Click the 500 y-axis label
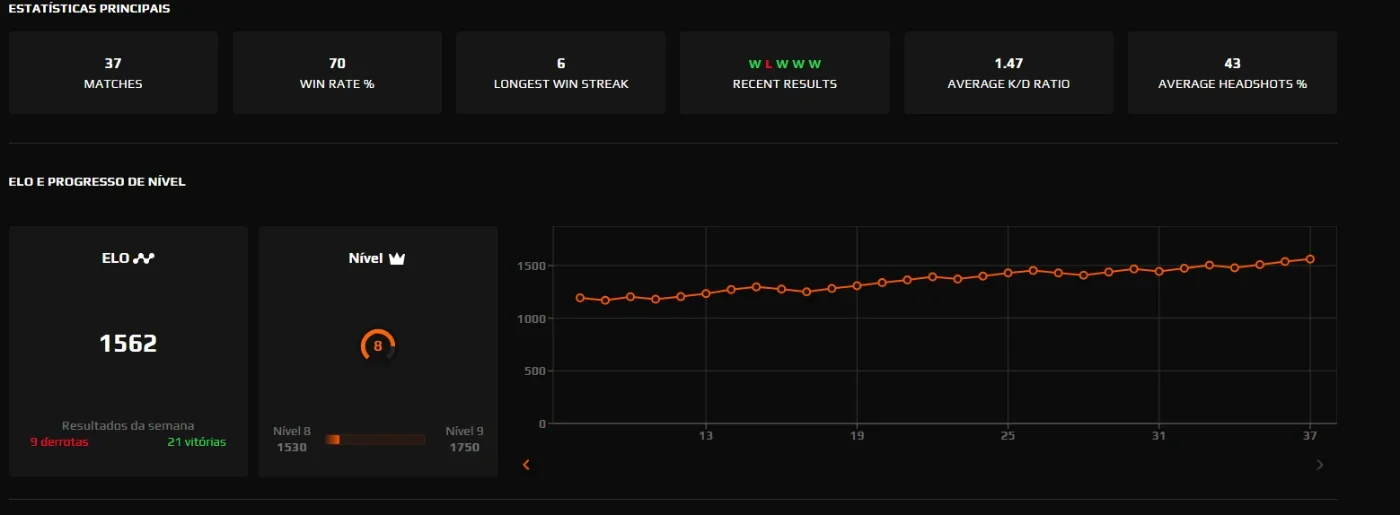Viewport: 1400px width, 515px height. (535, 371)
